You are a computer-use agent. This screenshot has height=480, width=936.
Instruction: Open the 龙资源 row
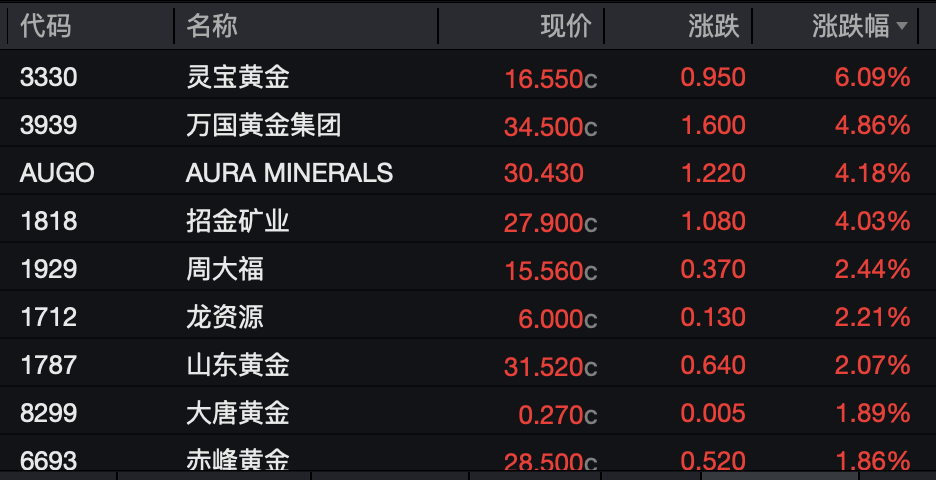[468, 315]
